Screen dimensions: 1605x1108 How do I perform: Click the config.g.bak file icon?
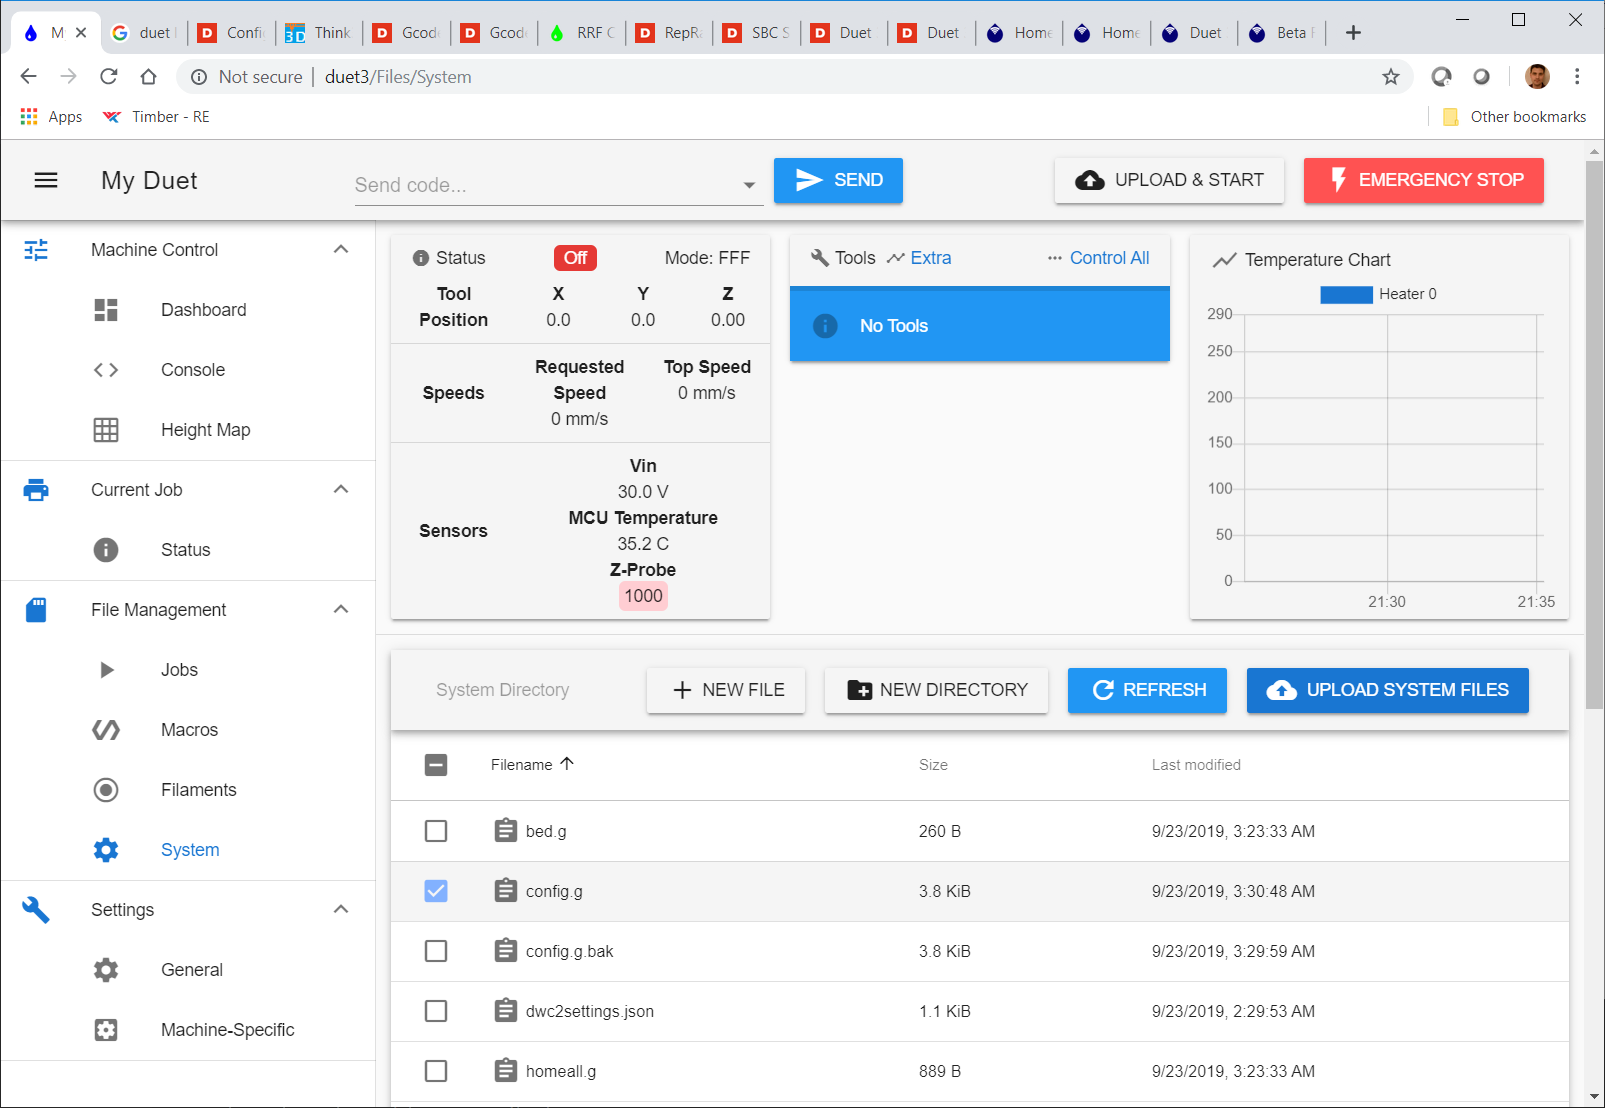(x=506, y=951)
